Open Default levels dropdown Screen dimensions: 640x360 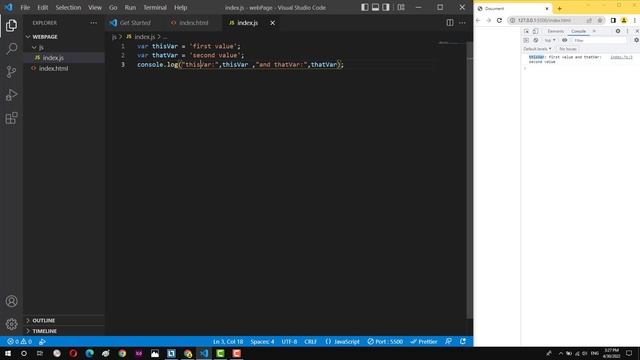tap(537, 49)
